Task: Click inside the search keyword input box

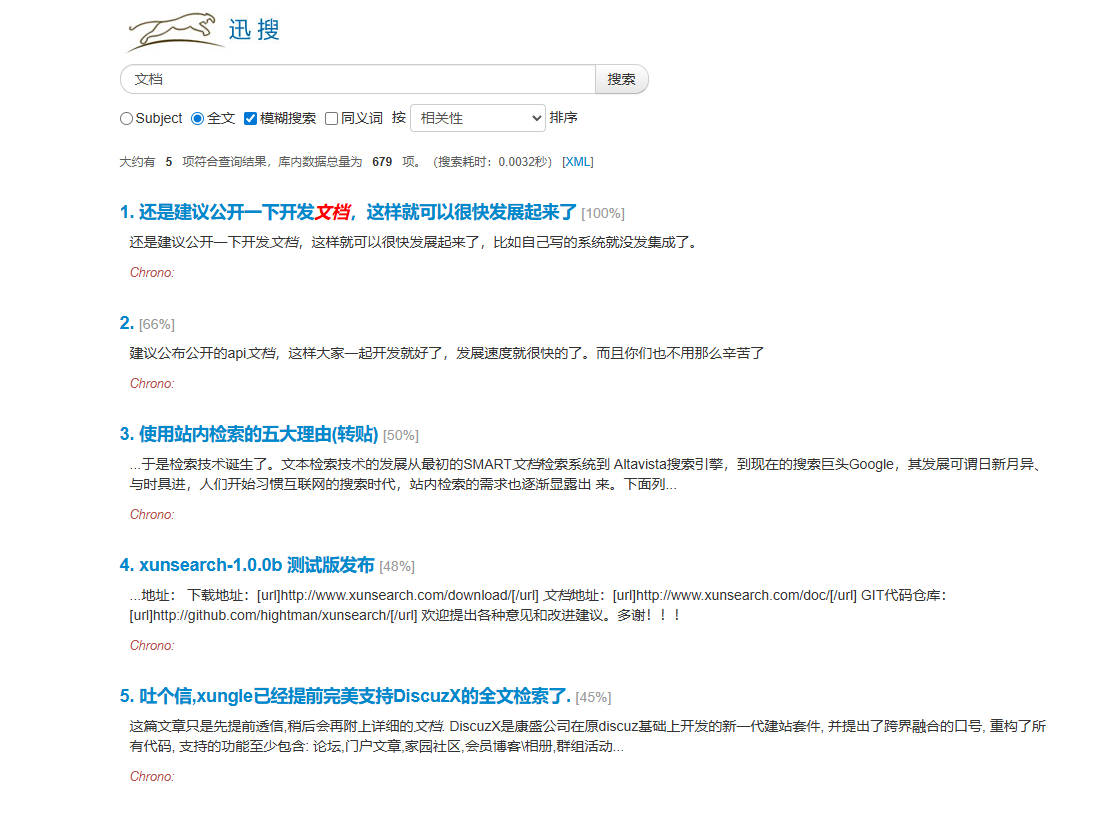Action: (350, 78)
